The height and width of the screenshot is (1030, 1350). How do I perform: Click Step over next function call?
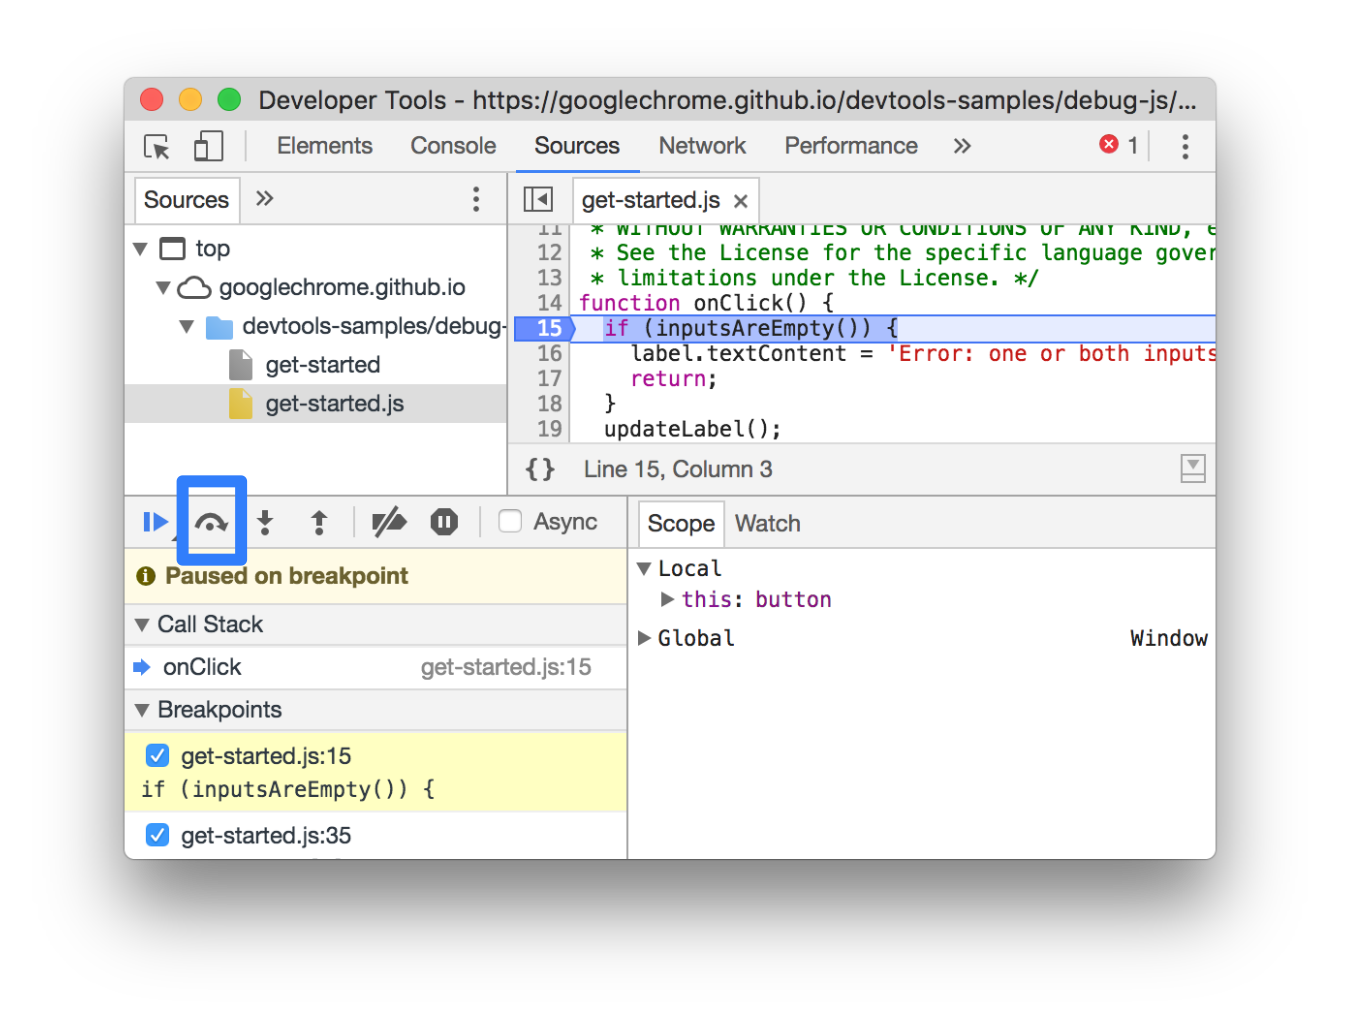(211, 522)
